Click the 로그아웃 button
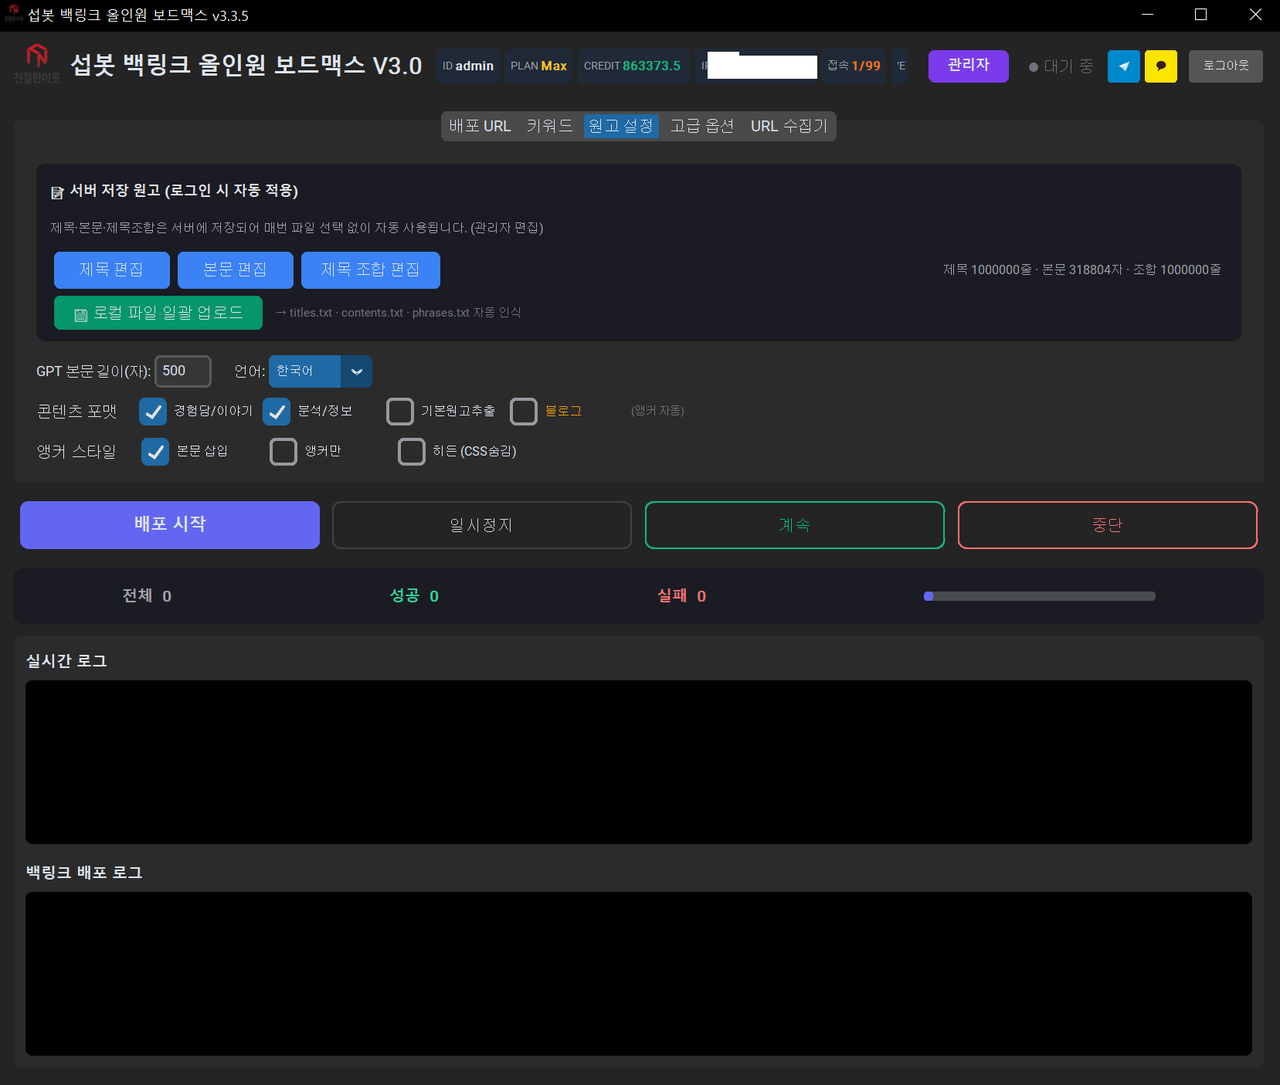1280x1085 pixels. pos(1225,66)
